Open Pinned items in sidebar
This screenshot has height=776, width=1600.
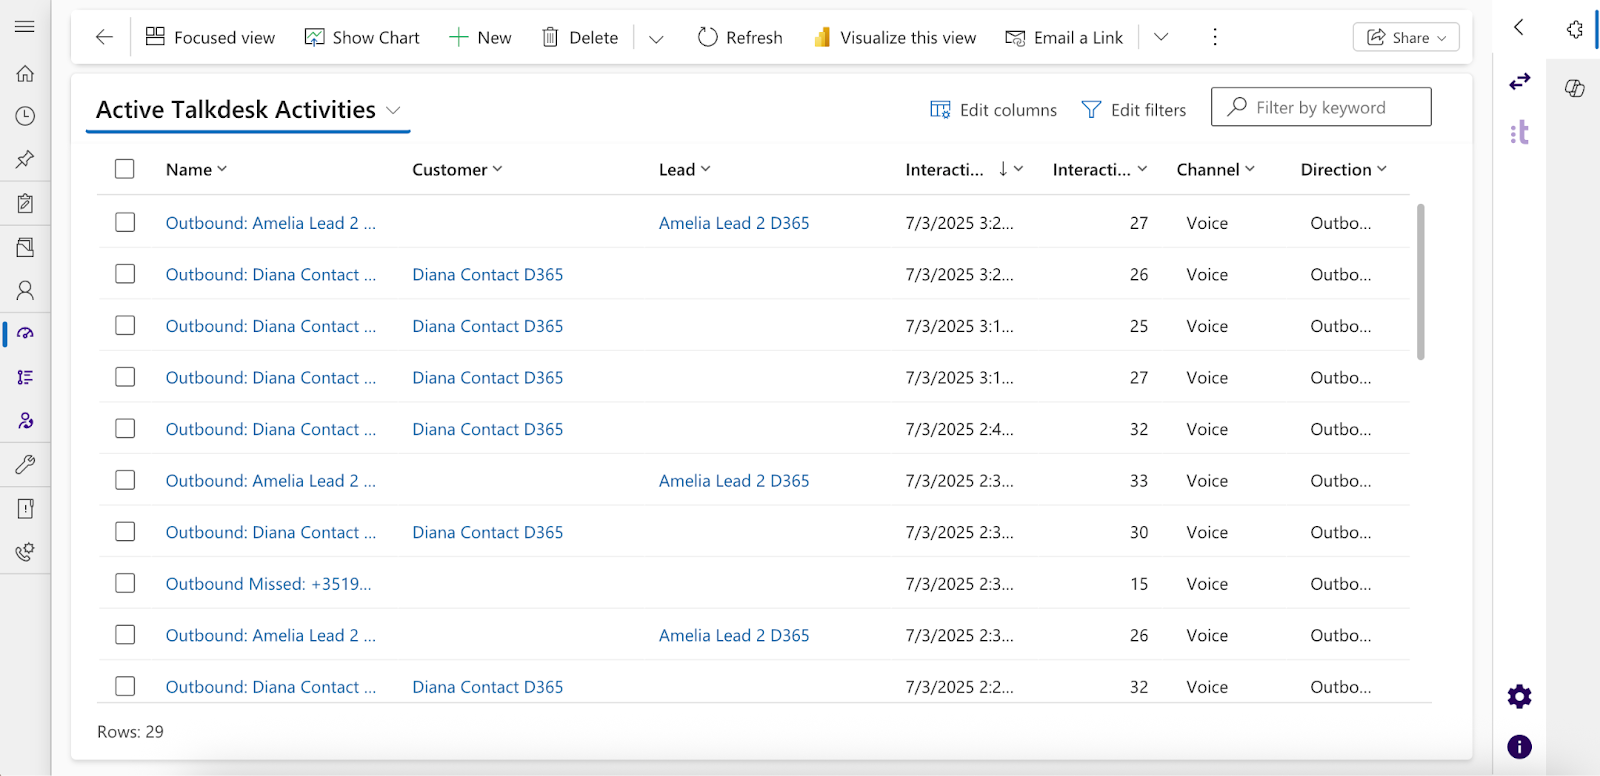(x=25, y=159)
